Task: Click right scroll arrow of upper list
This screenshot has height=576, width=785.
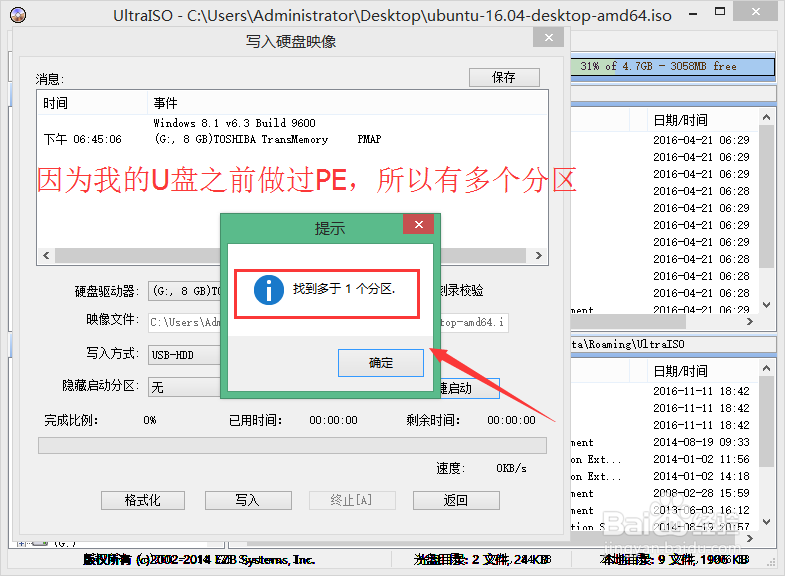Action: pos(749,322)
